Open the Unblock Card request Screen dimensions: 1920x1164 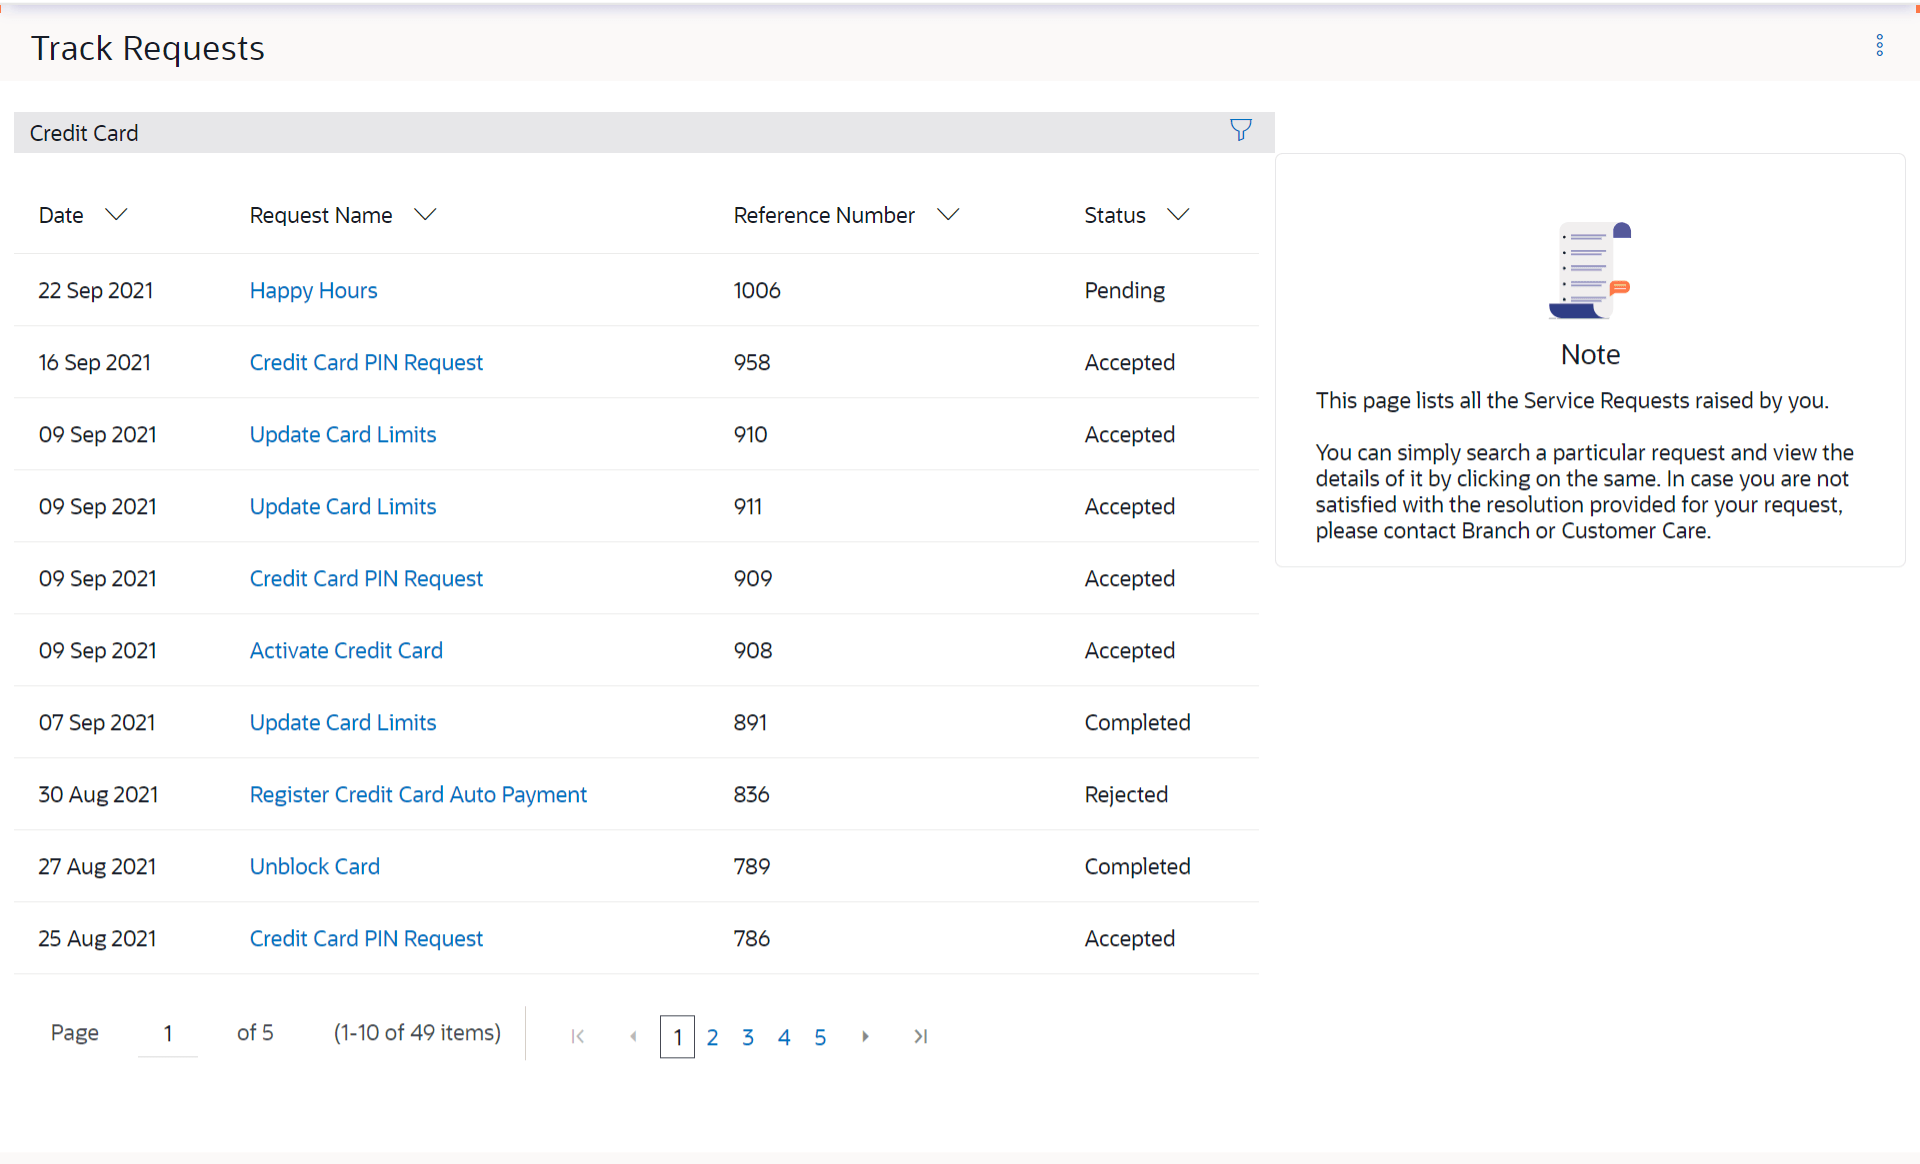click(x=314, y=866)
